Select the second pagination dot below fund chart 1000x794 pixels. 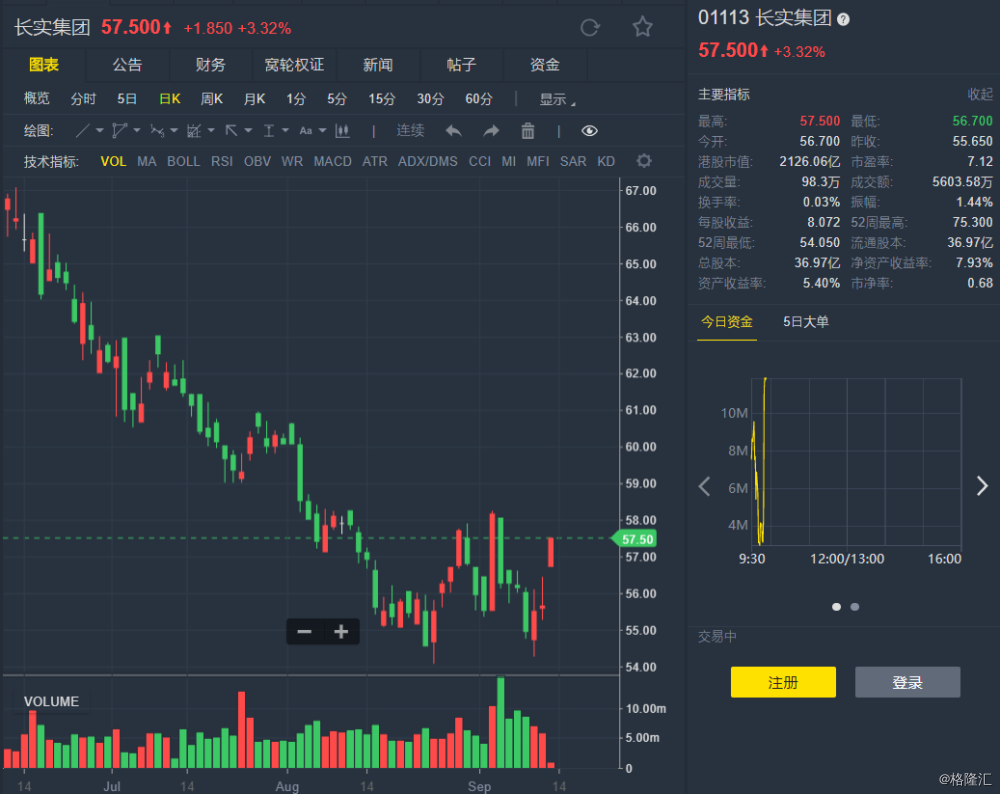pyautogui.click(x=855, y=607)
